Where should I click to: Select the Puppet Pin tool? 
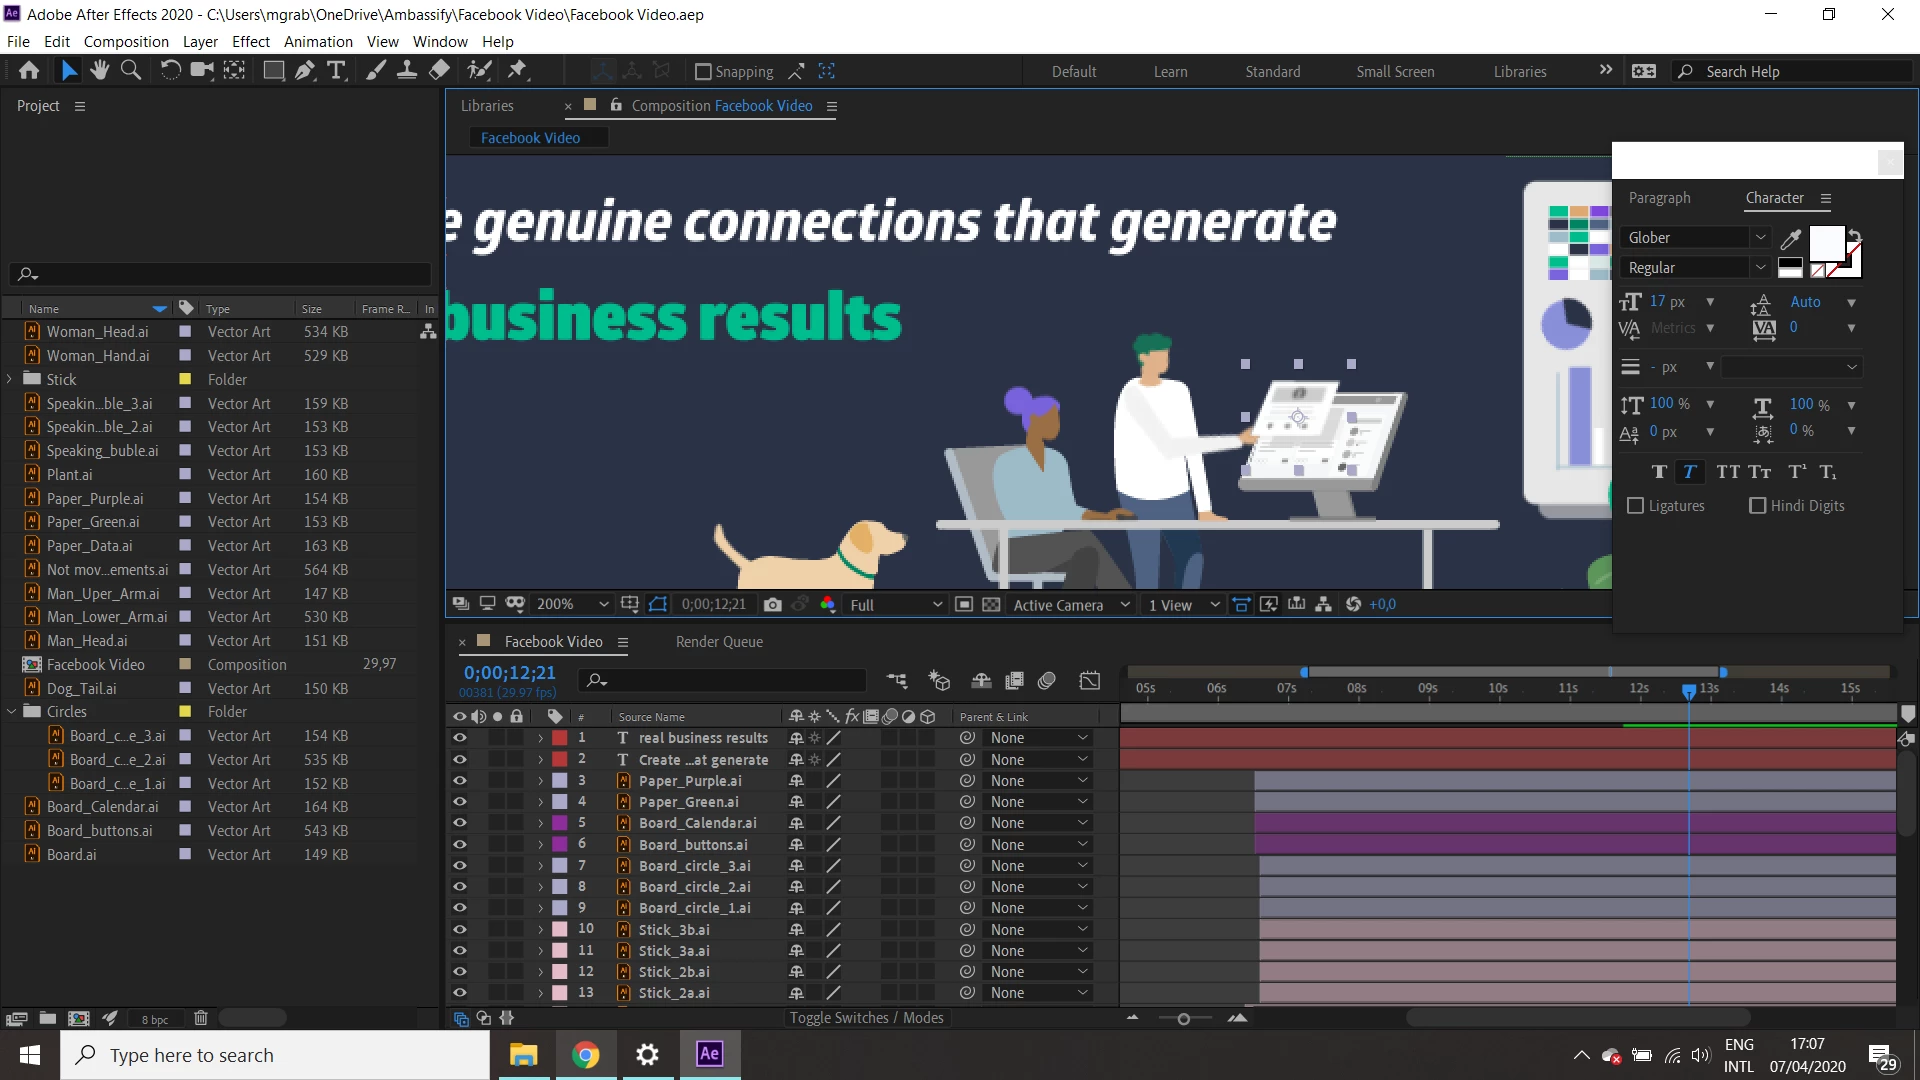click(x=517, y=71)
